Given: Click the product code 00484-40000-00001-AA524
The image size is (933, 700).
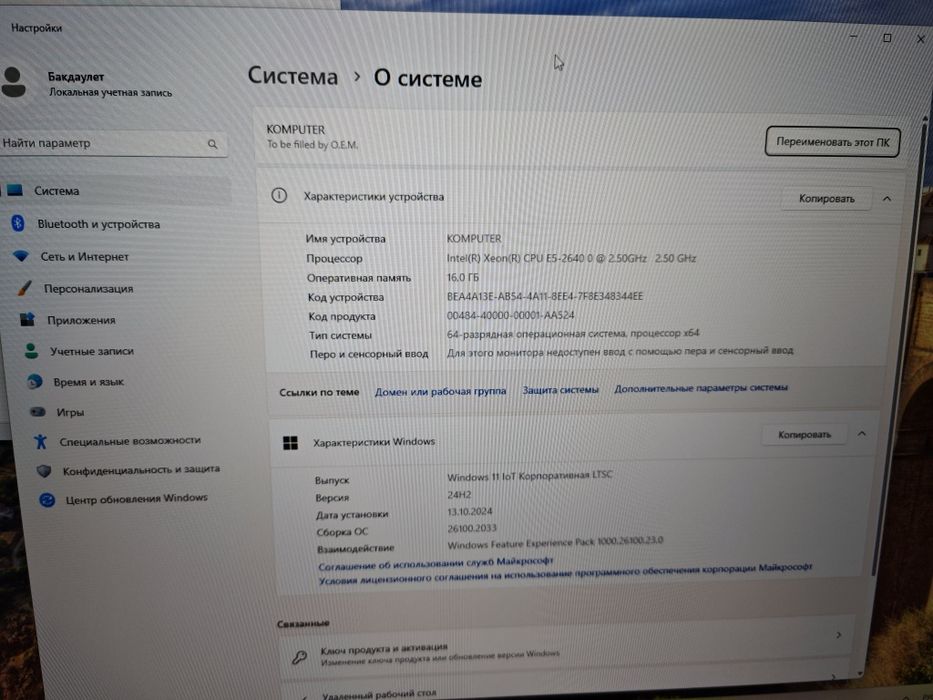Looking at the screenshot, I should [511, 315].
